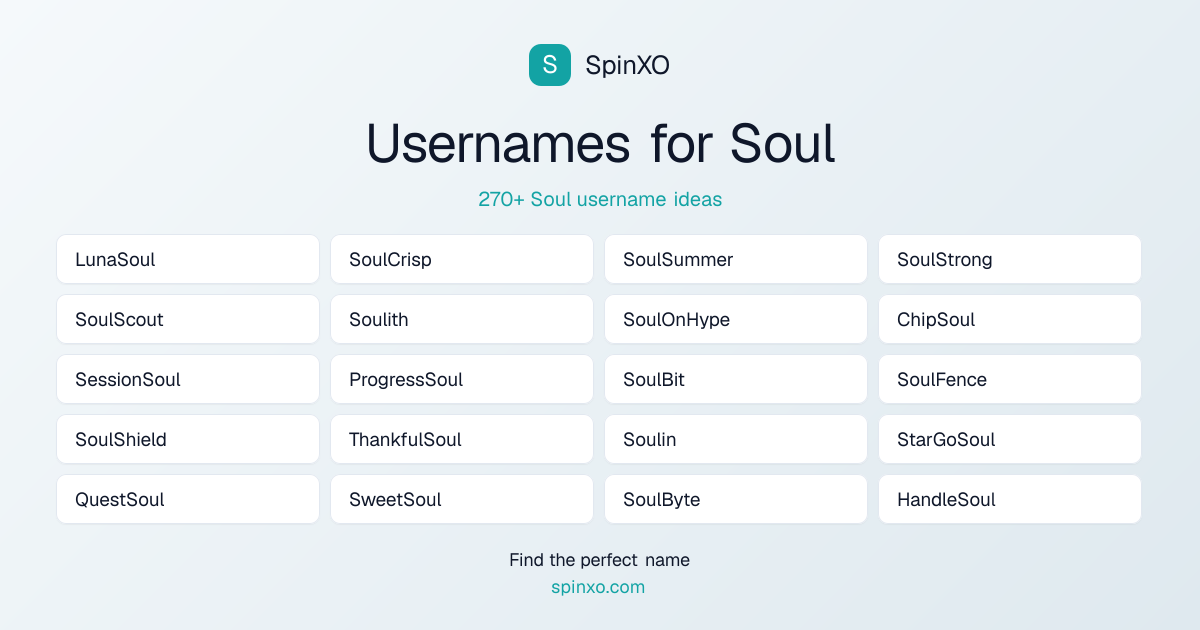Click the Usernames for Soul heading
1200x630 pixels.
(x=600, y=143)
